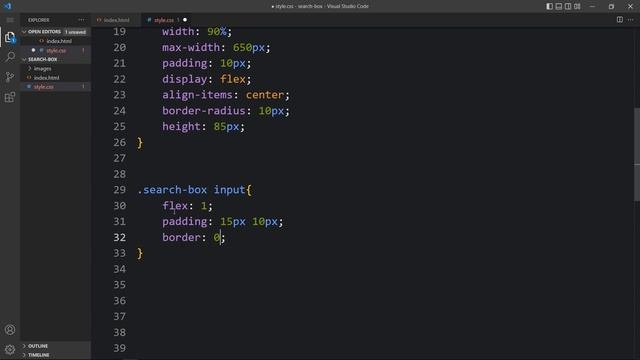Click the closing brace on line 26

140,143
